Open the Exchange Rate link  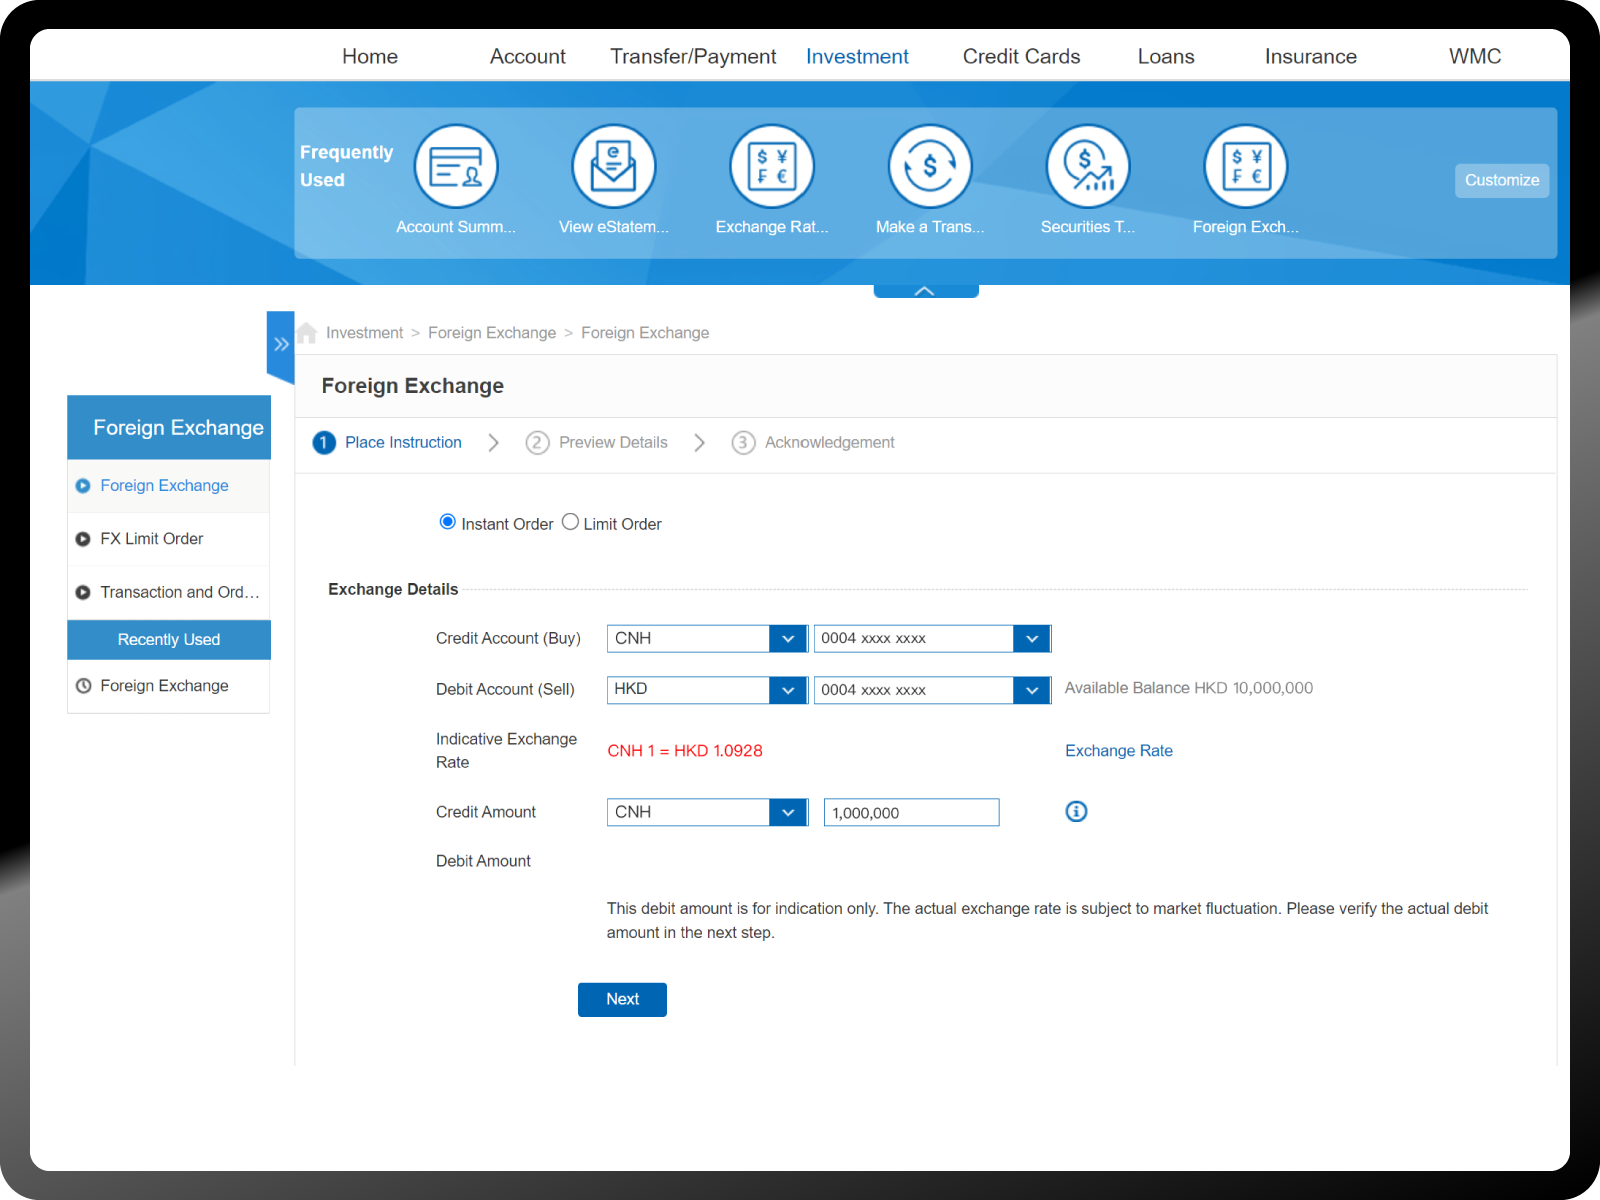pos(1119,751)
